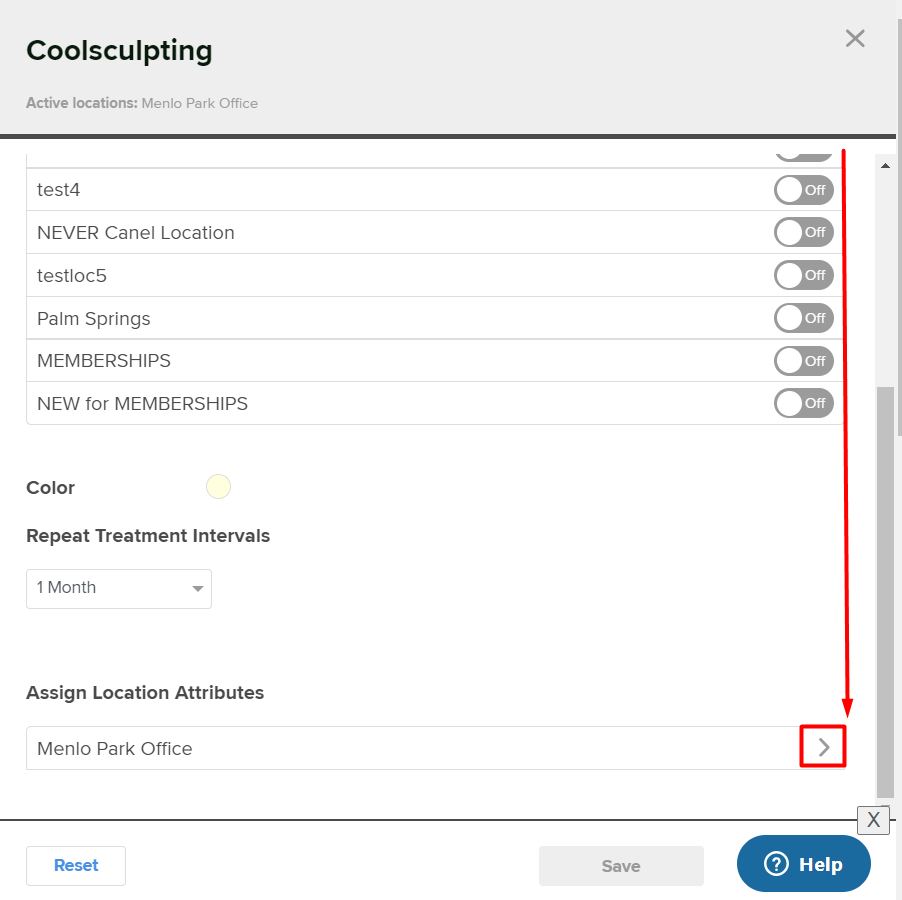The image size is (902, 900).
Task: Close the Coolsculpting panel with X icon
Action: tap(855, 39)
